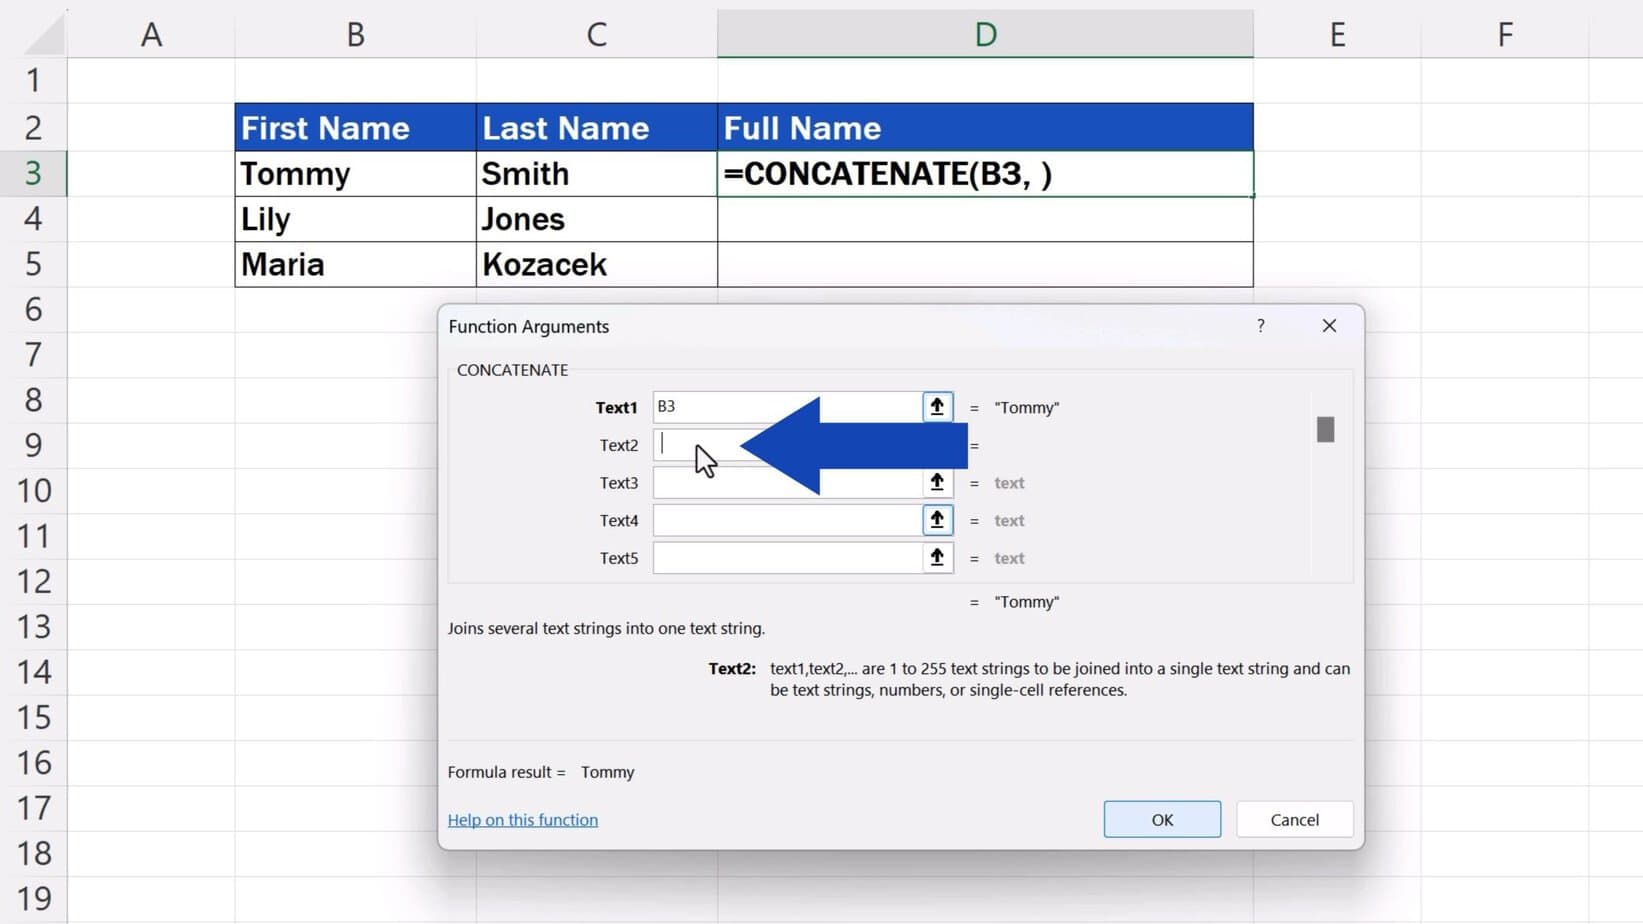Click the range selector icon beside Text1

(x=936, y=406)
